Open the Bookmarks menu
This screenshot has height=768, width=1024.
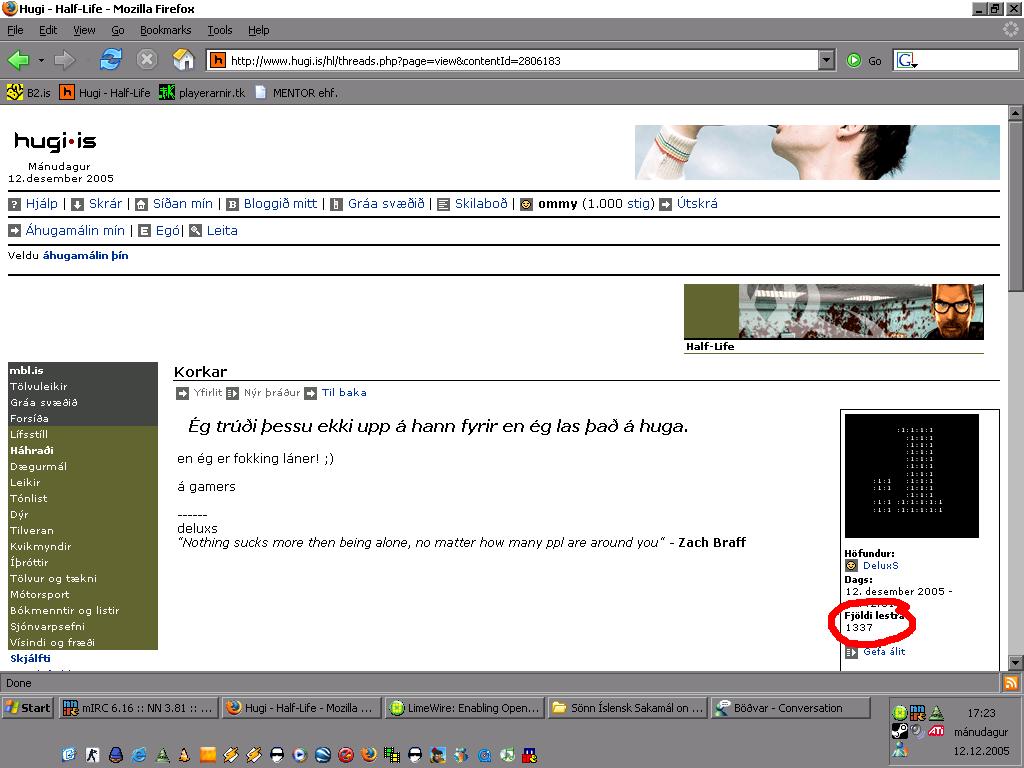pos(165,30)
